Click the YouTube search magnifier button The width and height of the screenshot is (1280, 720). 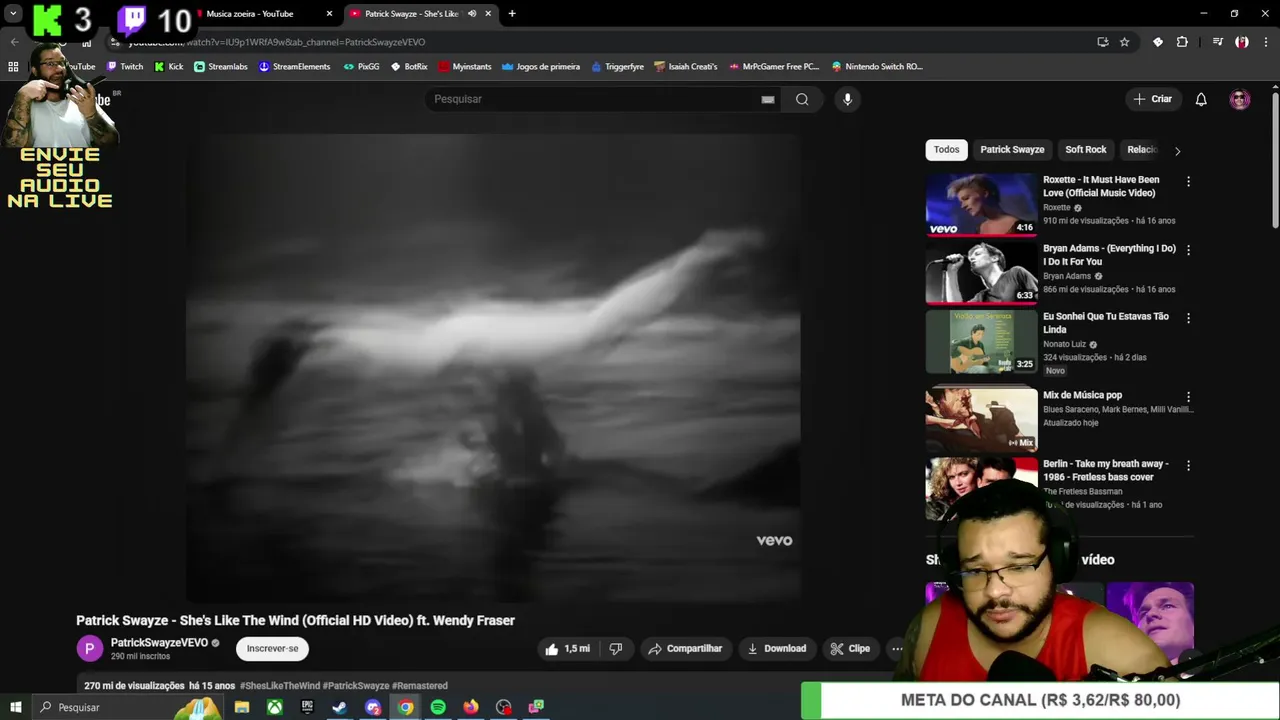802,99
